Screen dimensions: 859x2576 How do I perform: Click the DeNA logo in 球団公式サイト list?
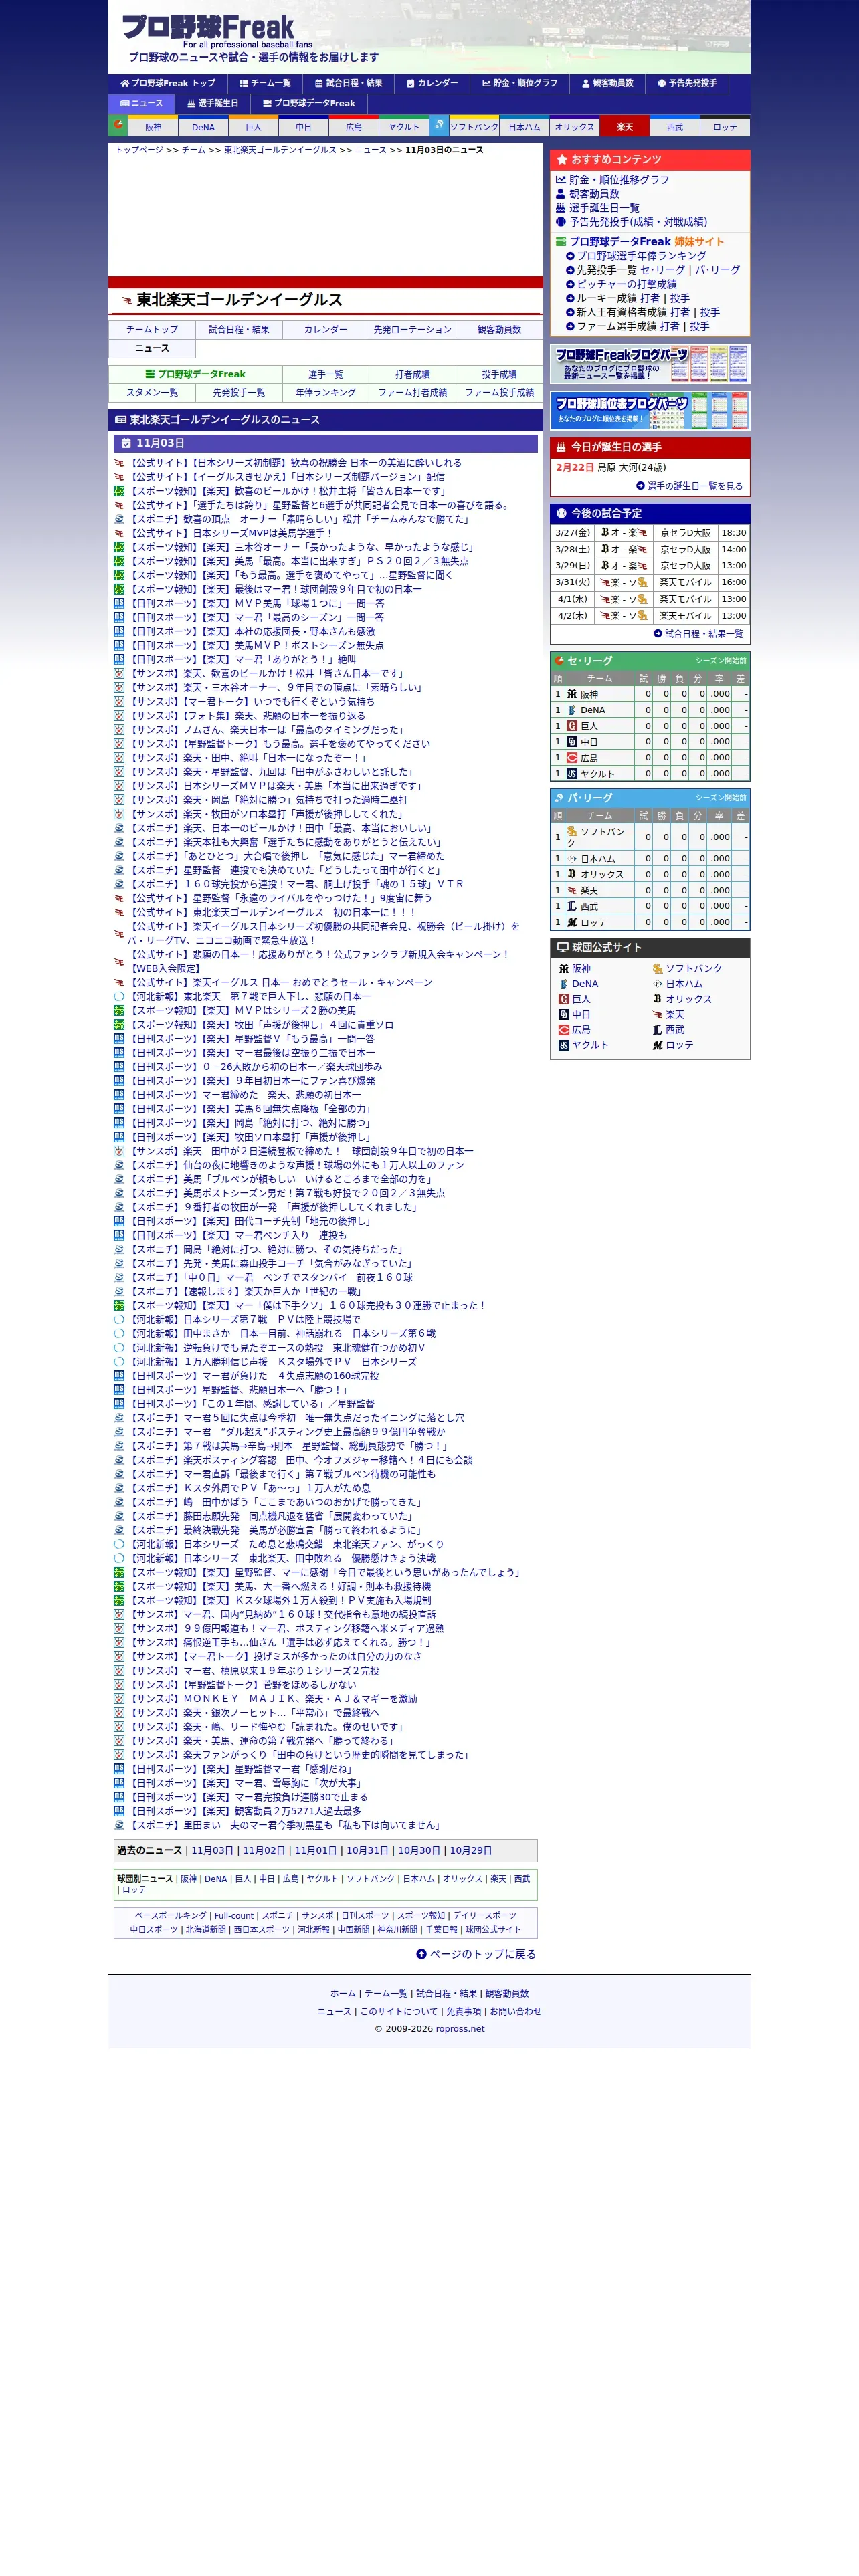[x=563, y=984]
